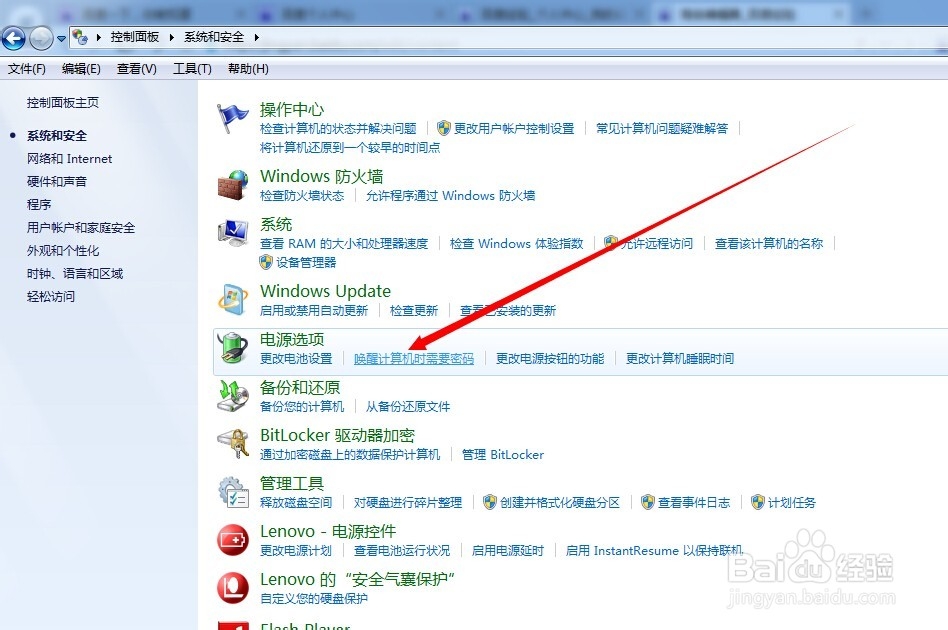Open 检查计算机的状态并解决问题
Image resolution: width=948 pixels, height=630 pixels.
tap(338, 129)
